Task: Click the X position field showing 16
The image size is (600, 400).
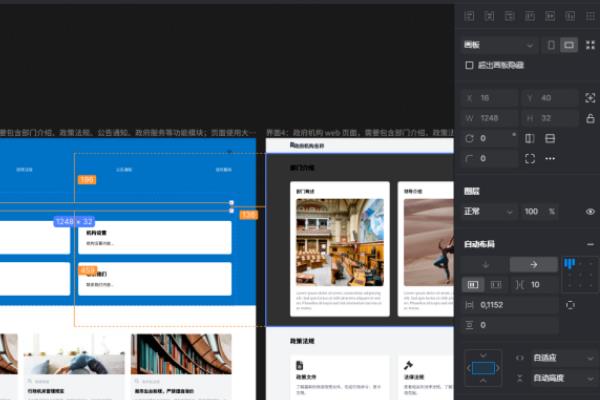Action: (x=489, y=98)
